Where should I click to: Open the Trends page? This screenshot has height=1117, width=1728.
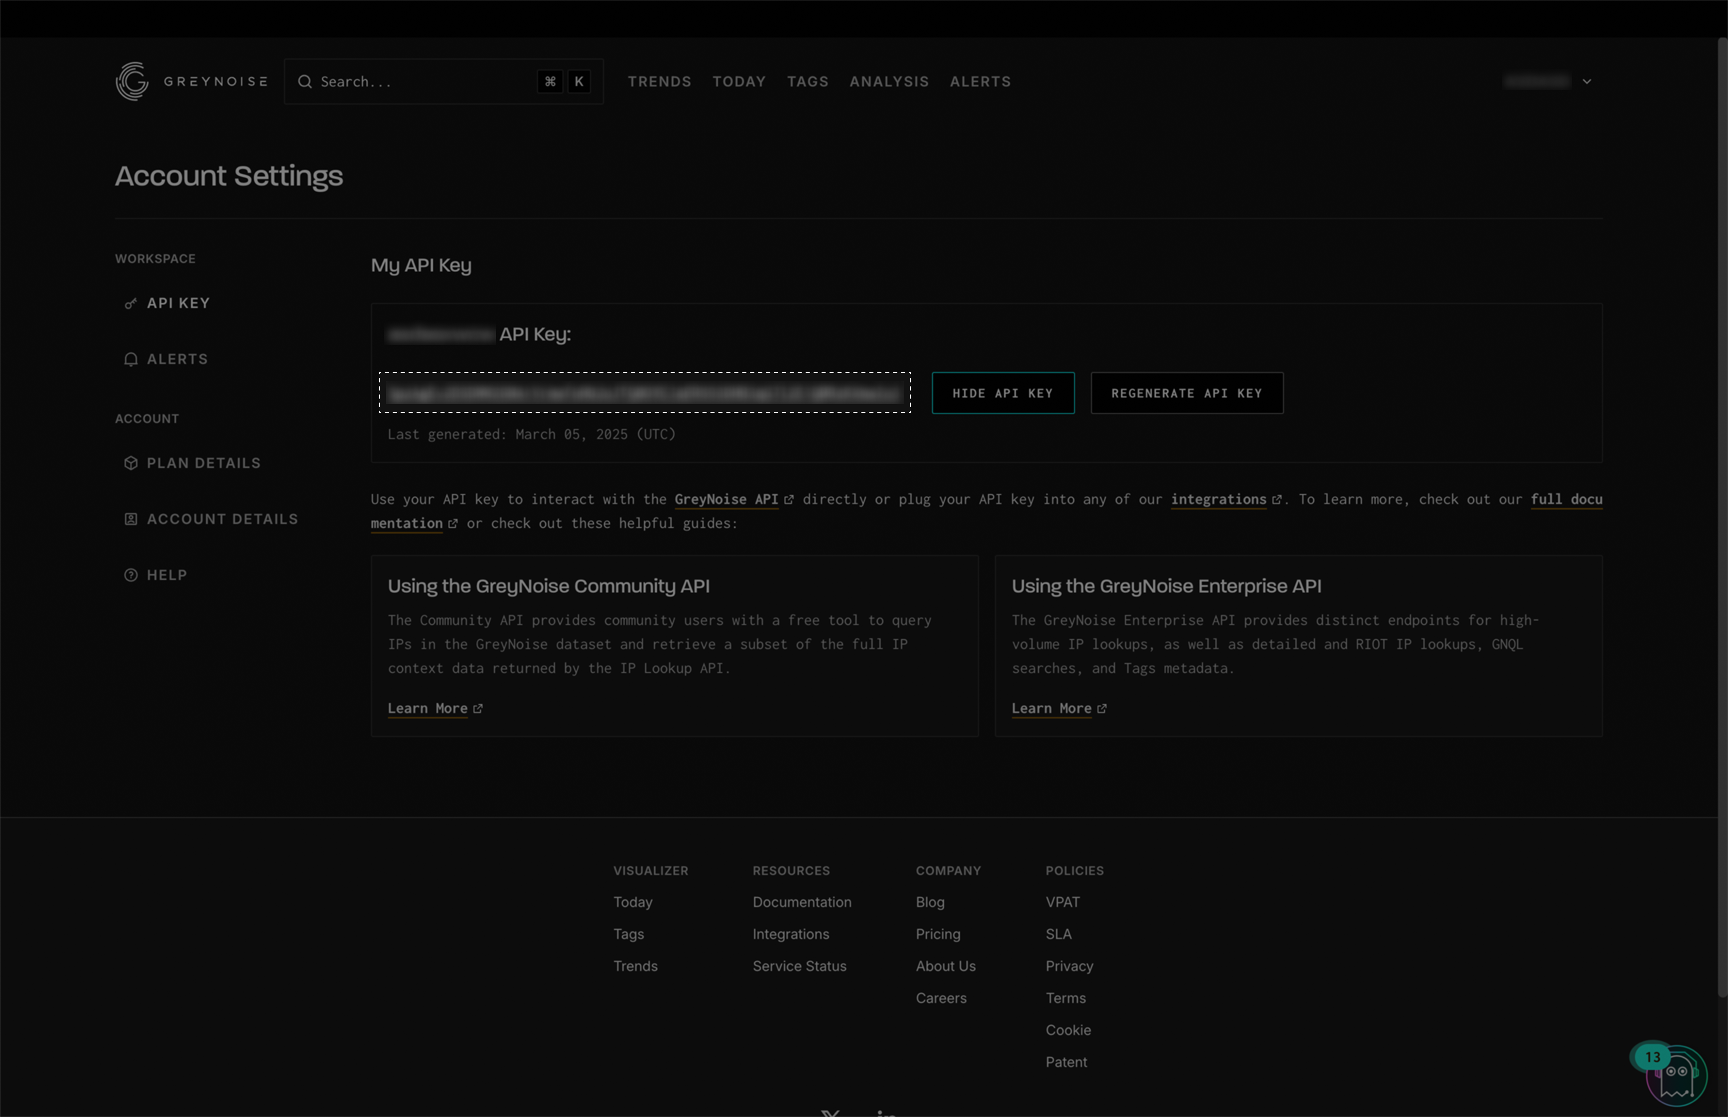click(x=660, y=82)
